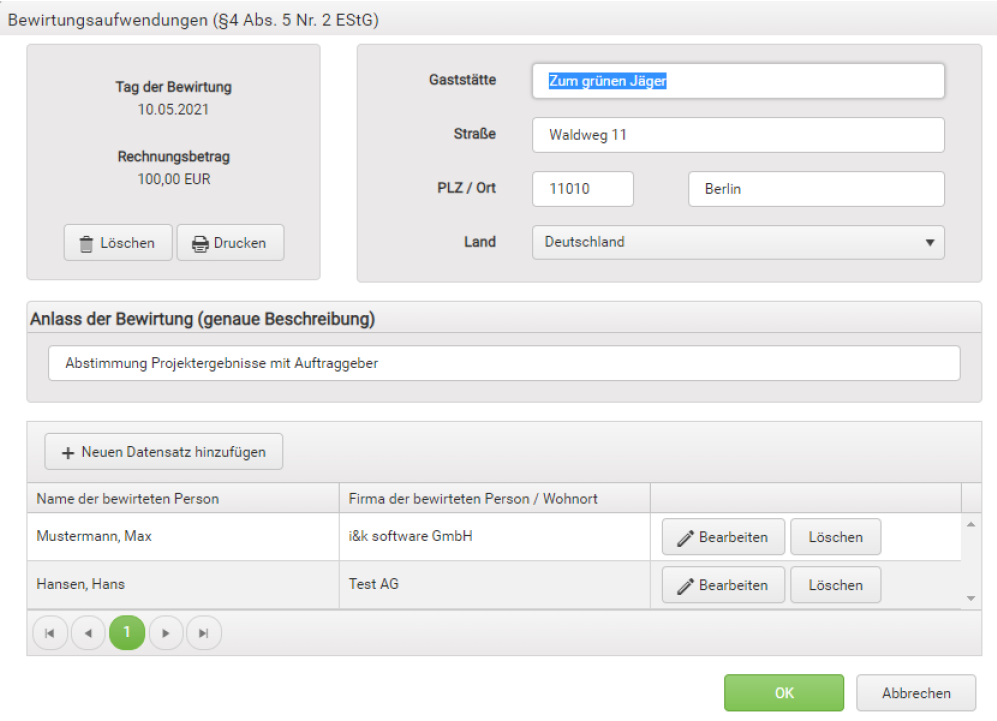Delete the Hansen, Hans row
997x721 pixels.
835,586
